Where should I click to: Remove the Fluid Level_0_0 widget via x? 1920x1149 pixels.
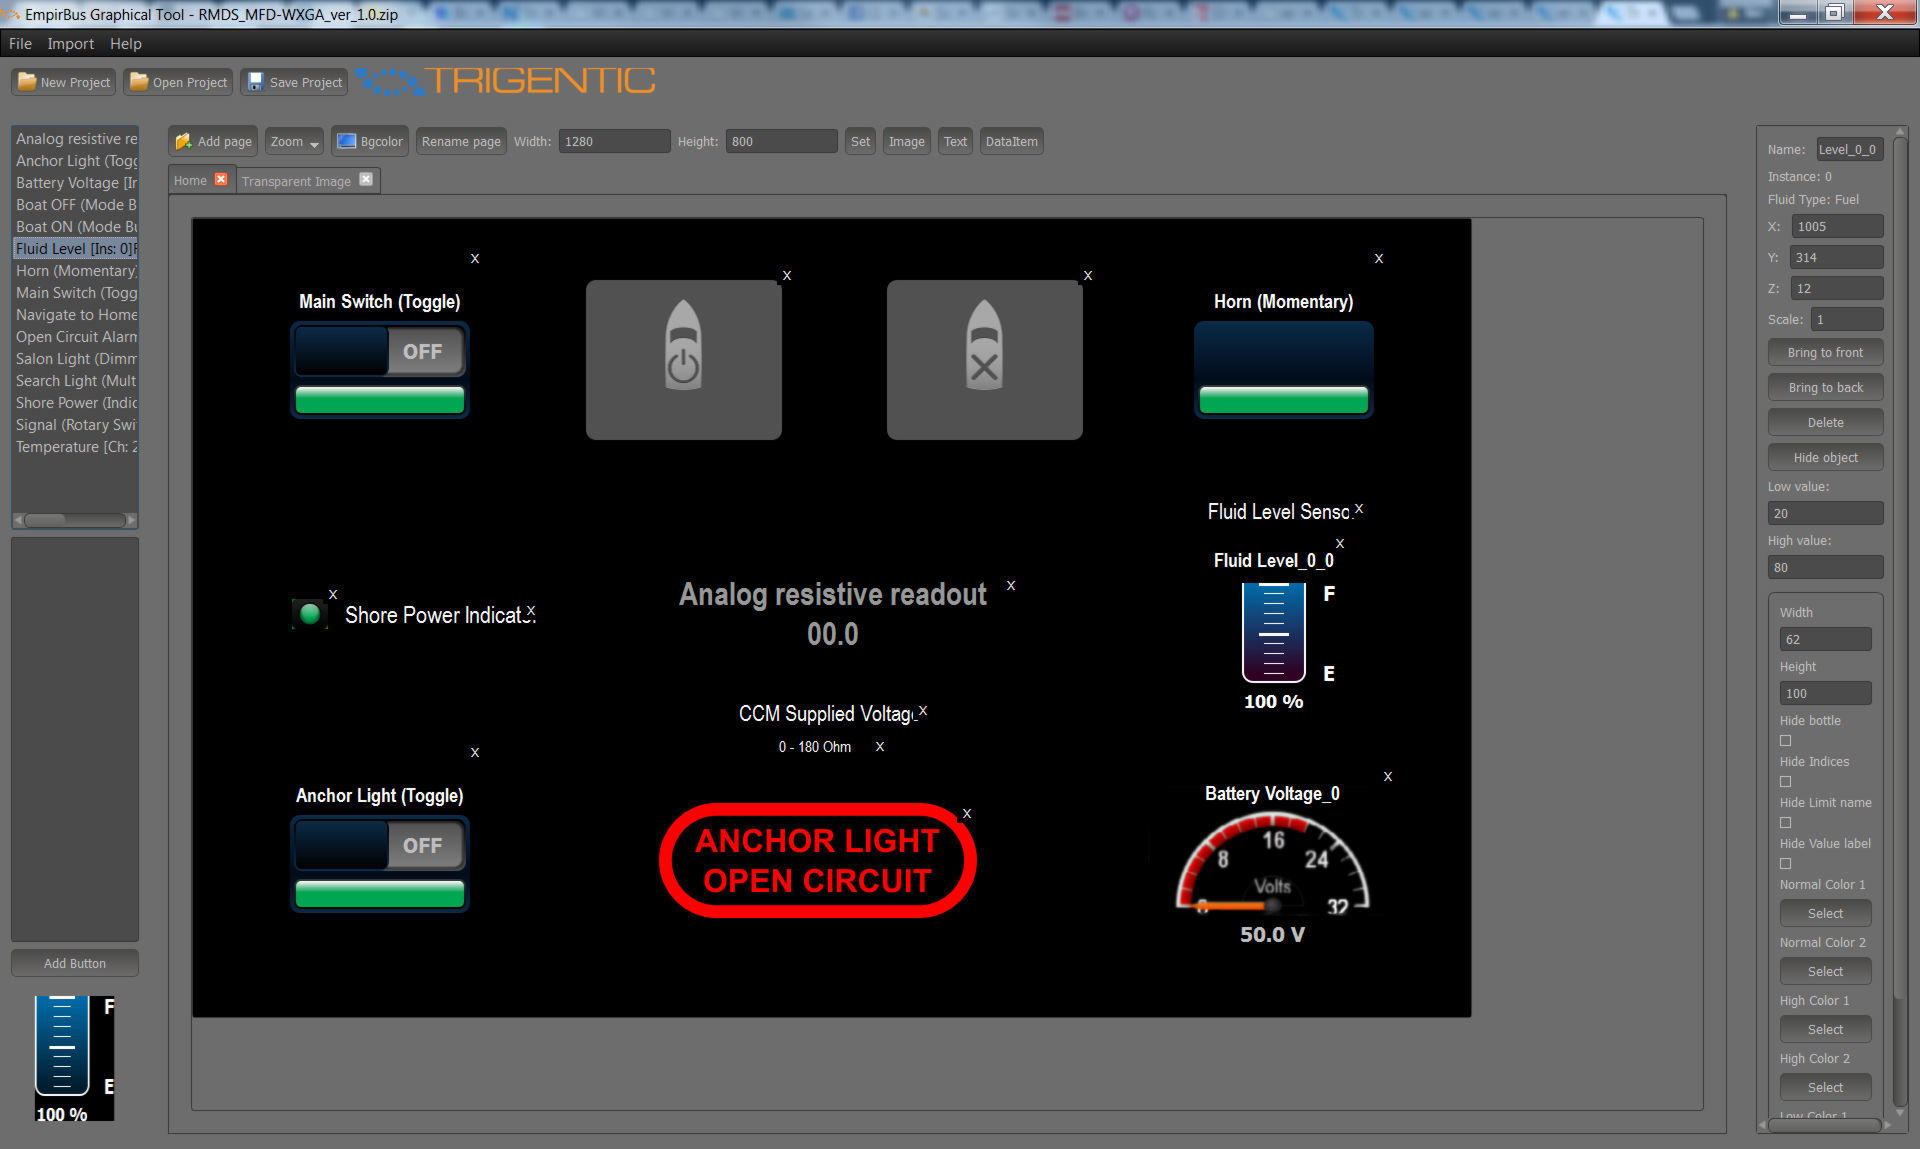pyautogui.click(x=1340, y=543)
